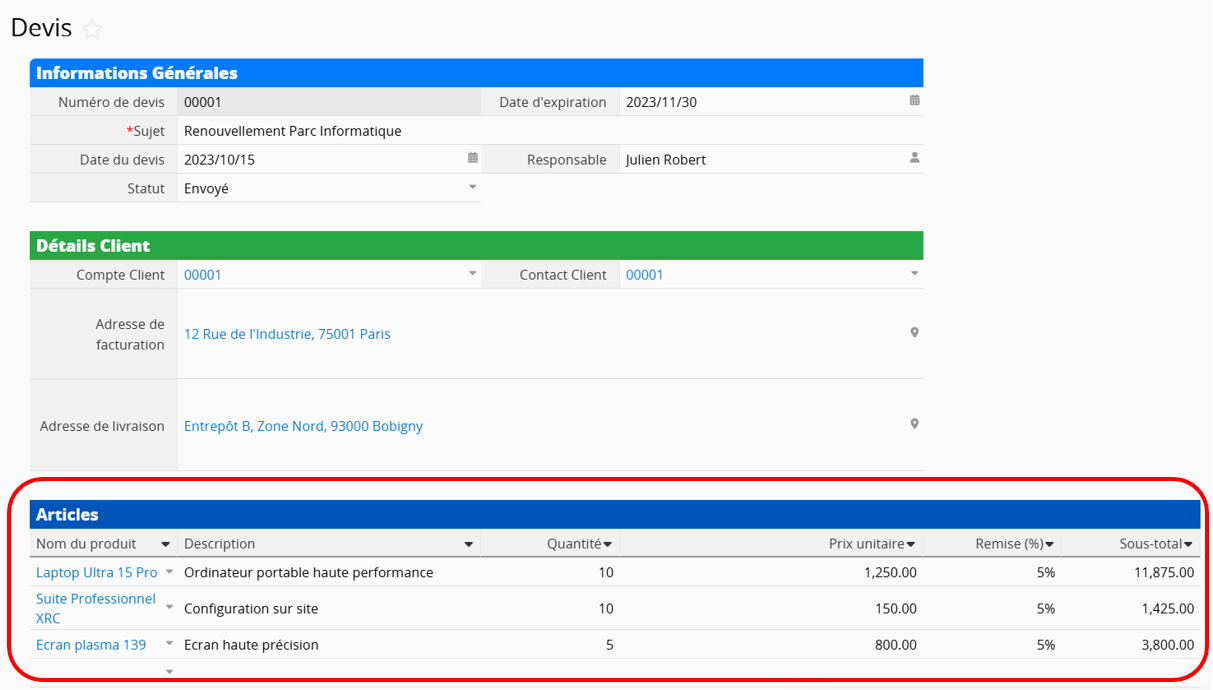Open Prix unitaire column menu

(911, 544)
